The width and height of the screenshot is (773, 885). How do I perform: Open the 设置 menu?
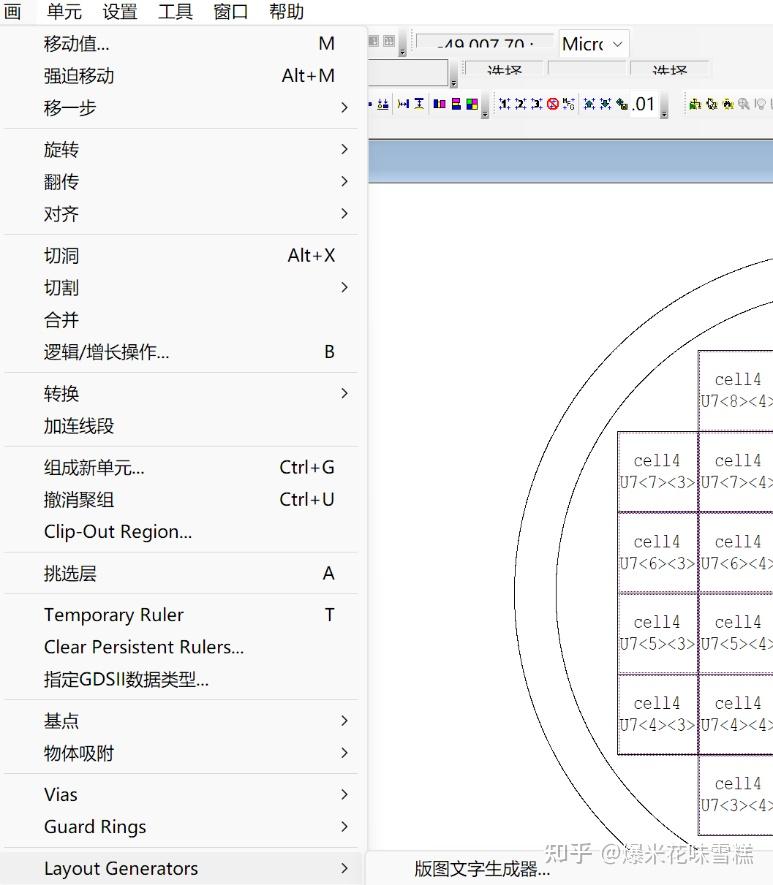pos(120,11)
